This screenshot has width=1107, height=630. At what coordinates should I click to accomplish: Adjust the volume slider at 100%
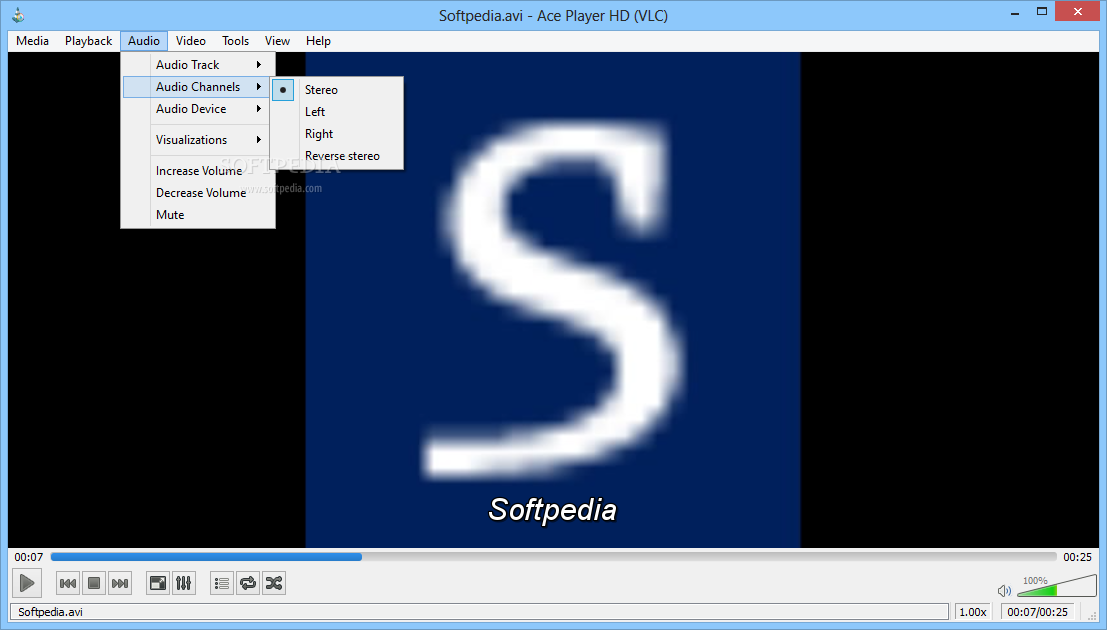point(1058,586)
